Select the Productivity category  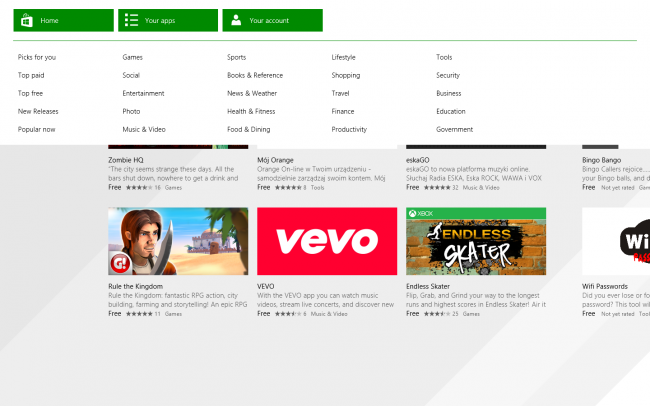tap(349, 129)
